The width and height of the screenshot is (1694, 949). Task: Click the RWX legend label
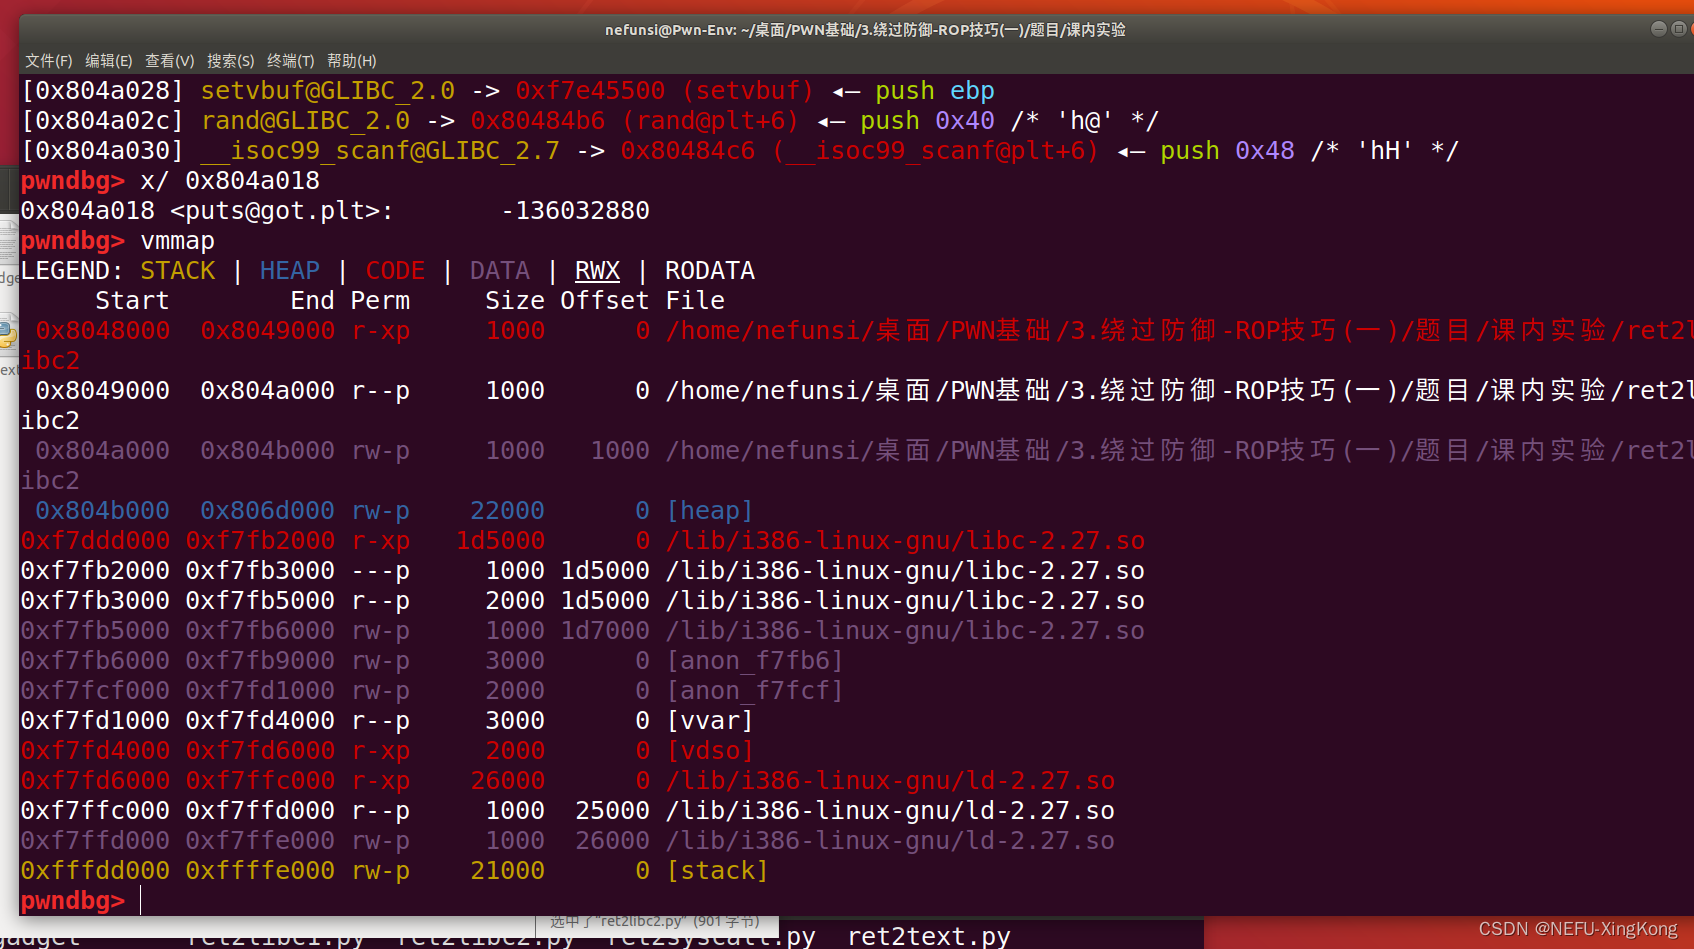coord(597,271)
